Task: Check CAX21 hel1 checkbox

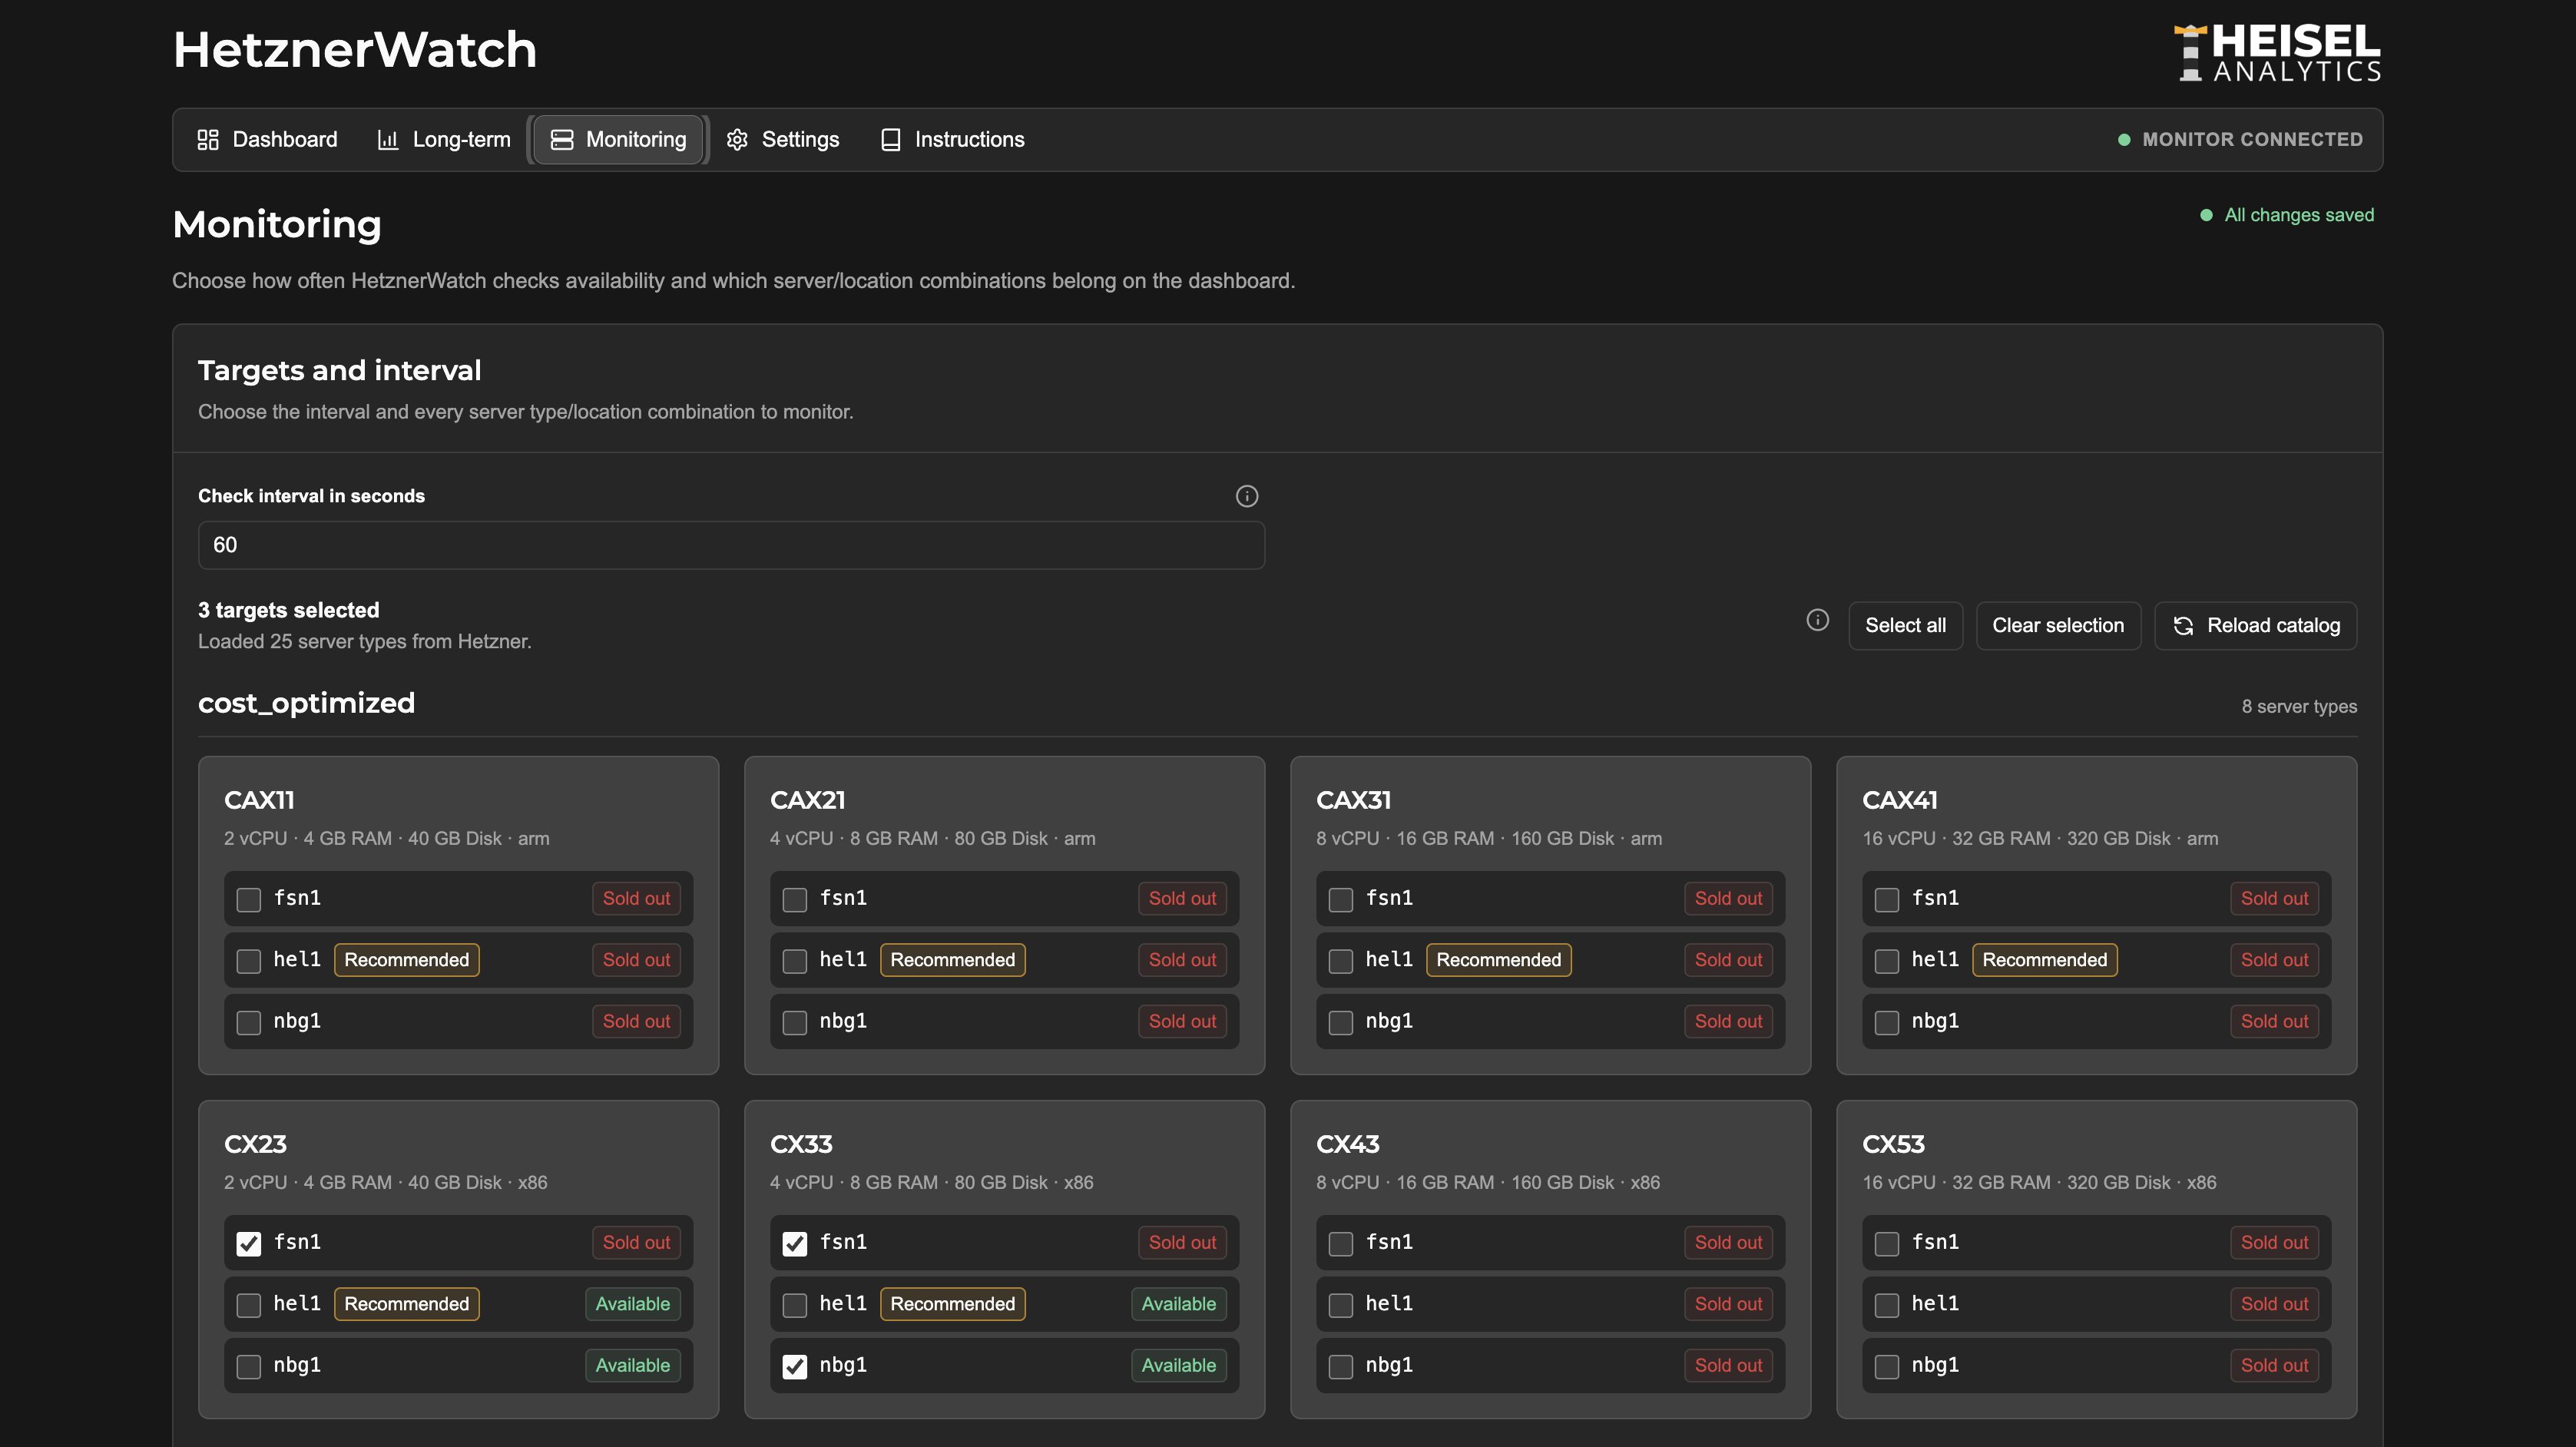Action: click(795, 961)
